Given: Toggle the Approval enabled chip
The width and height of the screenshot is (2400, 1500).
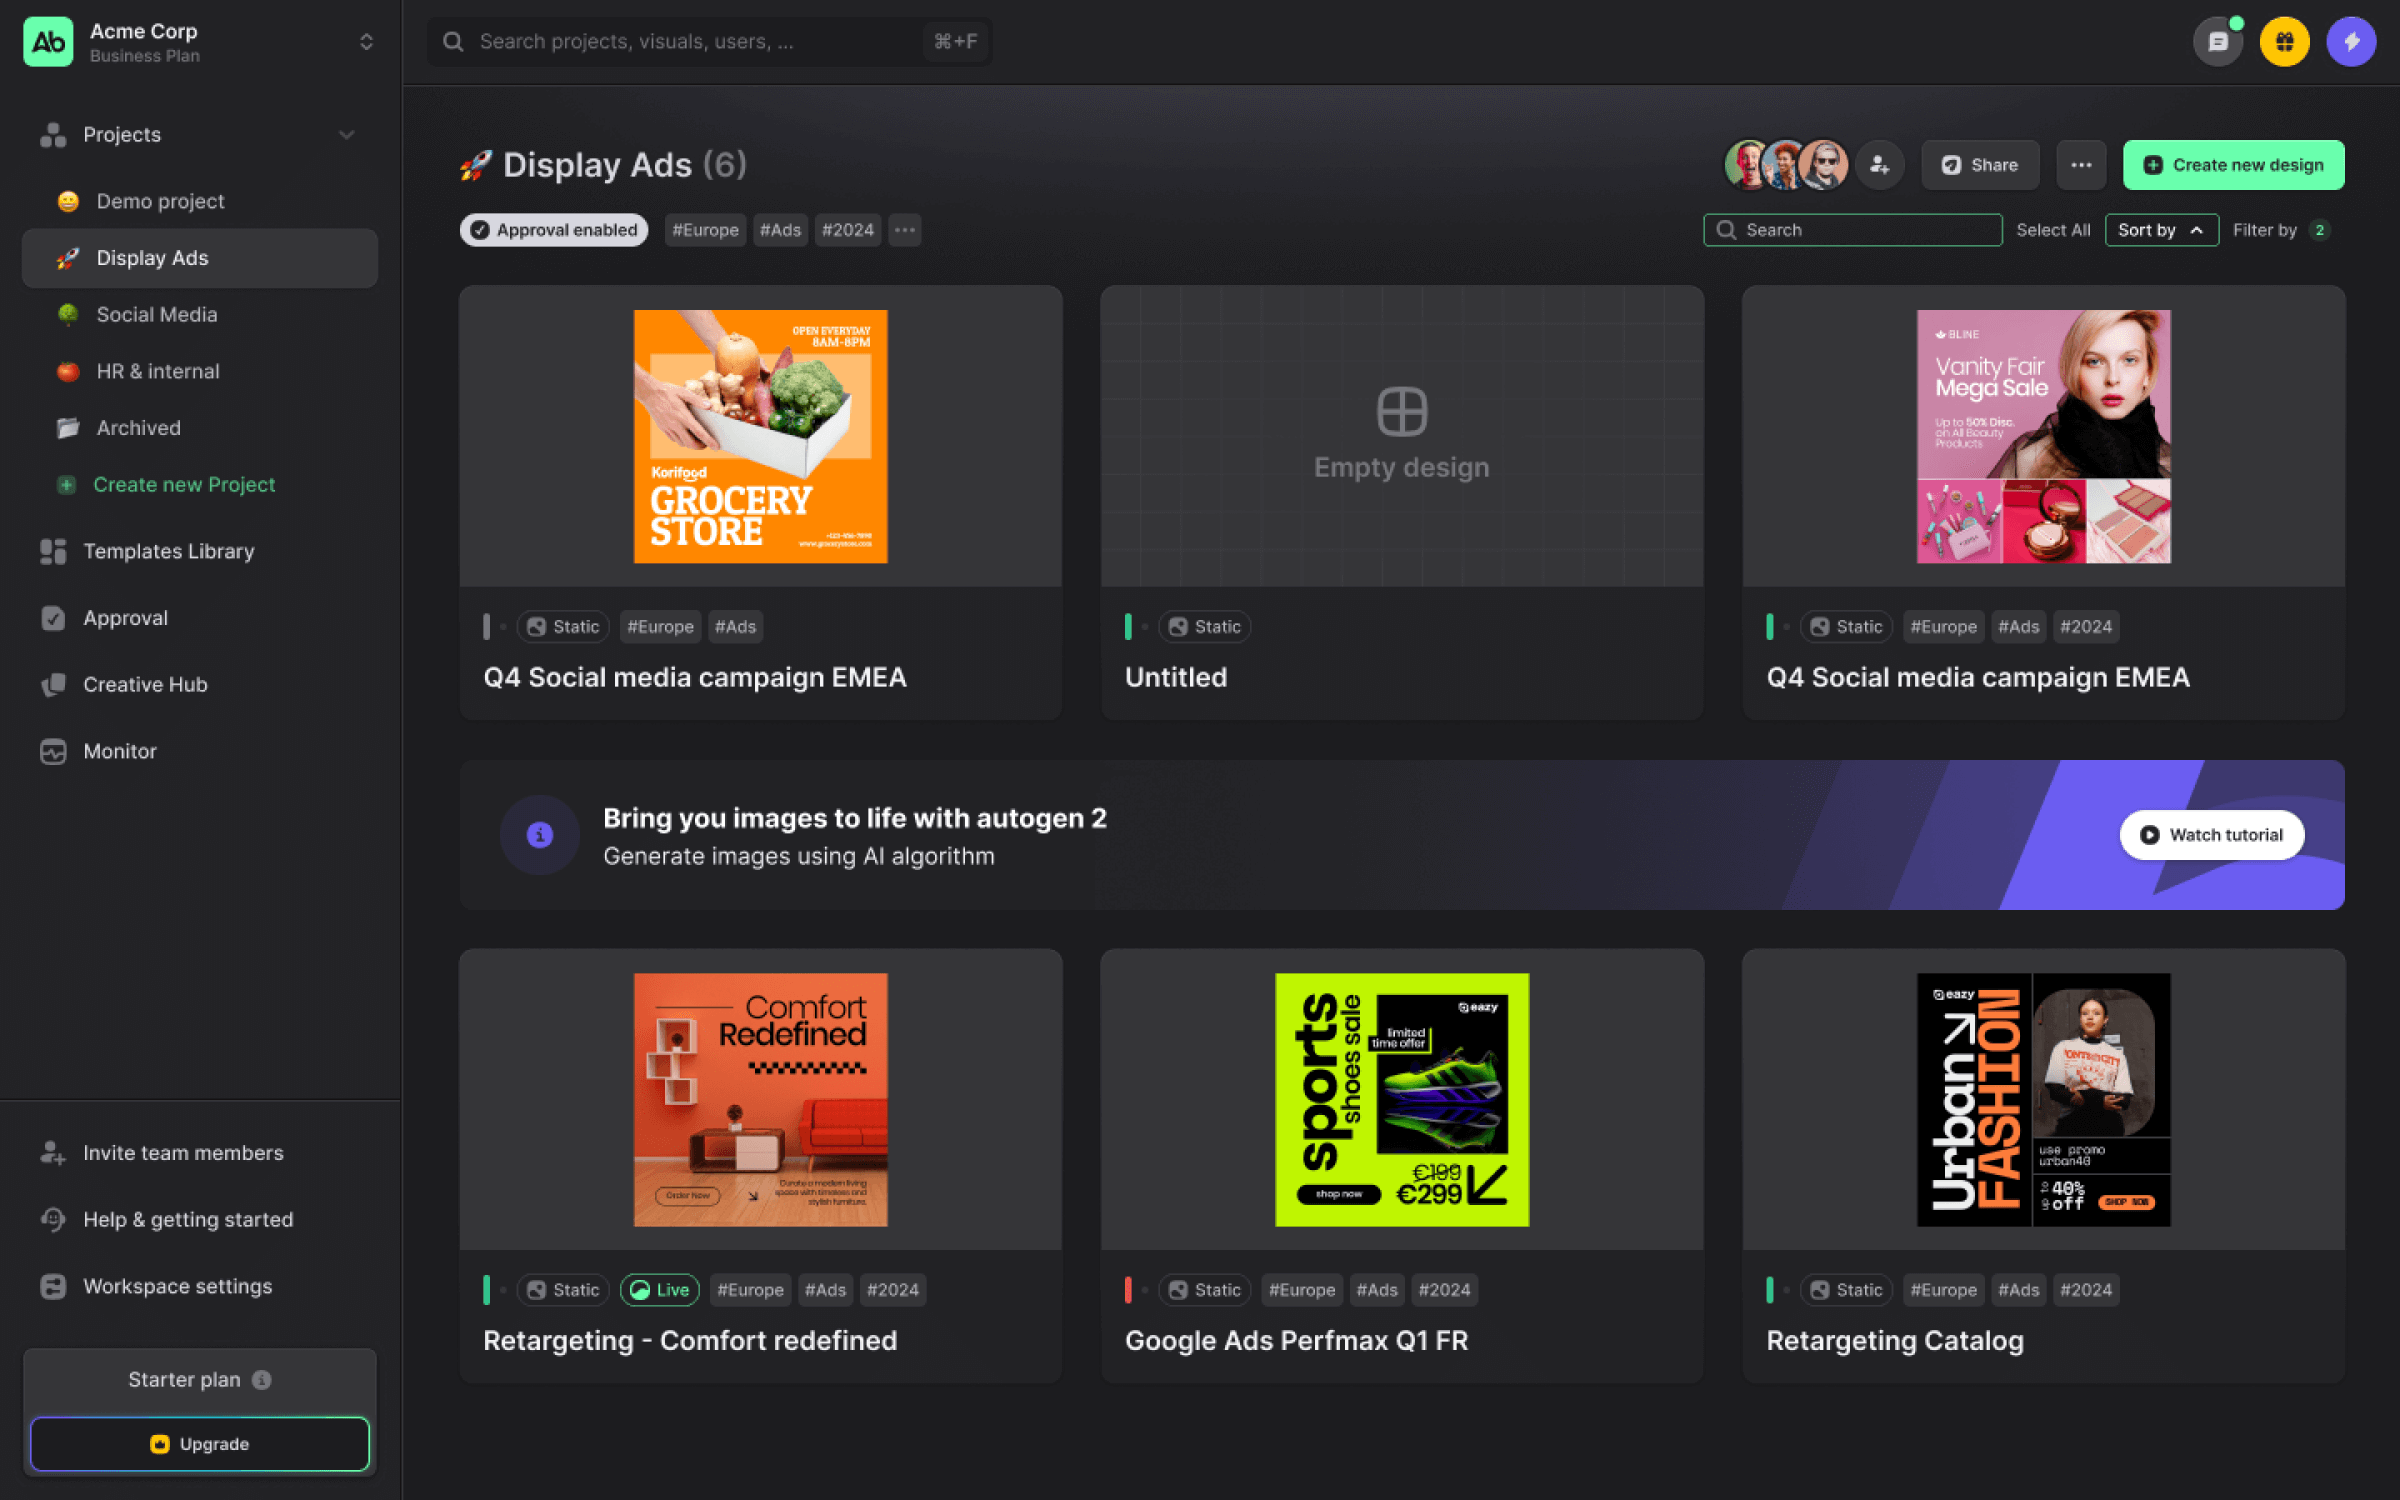Looking at the screenshot, I should [554, 230].
